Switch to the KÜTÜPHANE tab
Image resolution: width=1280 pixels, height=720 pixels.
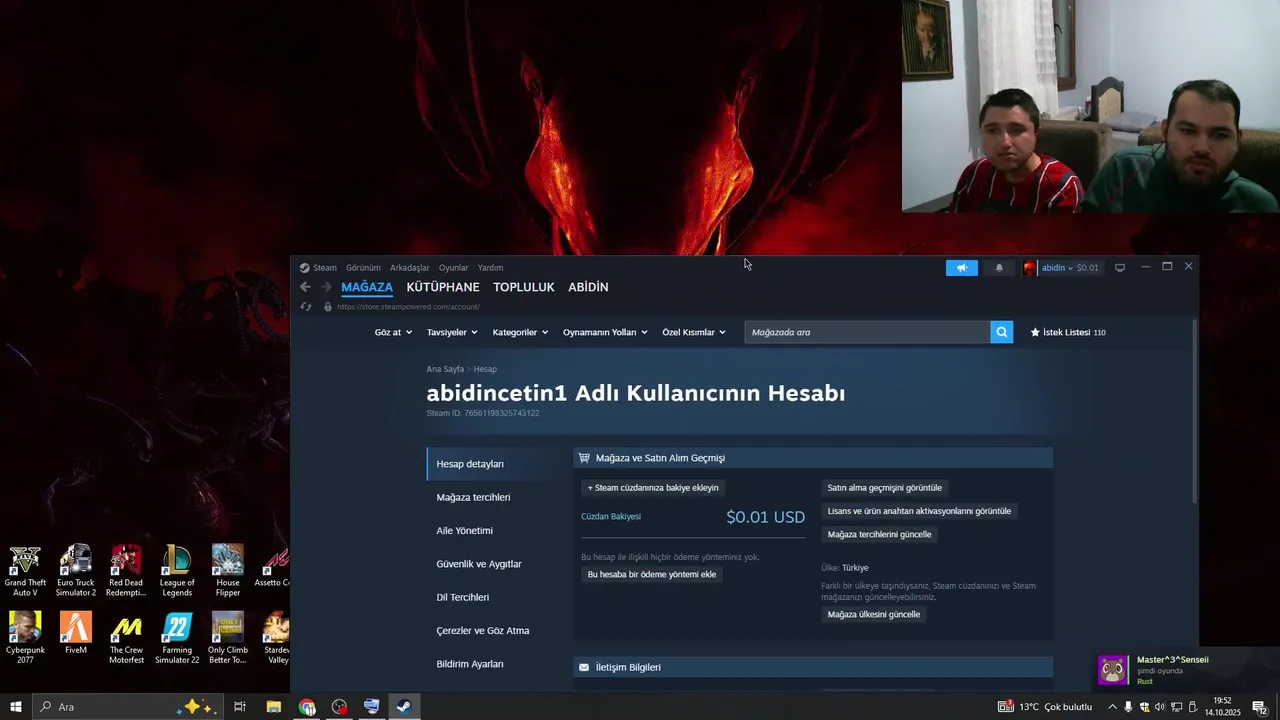443,287
